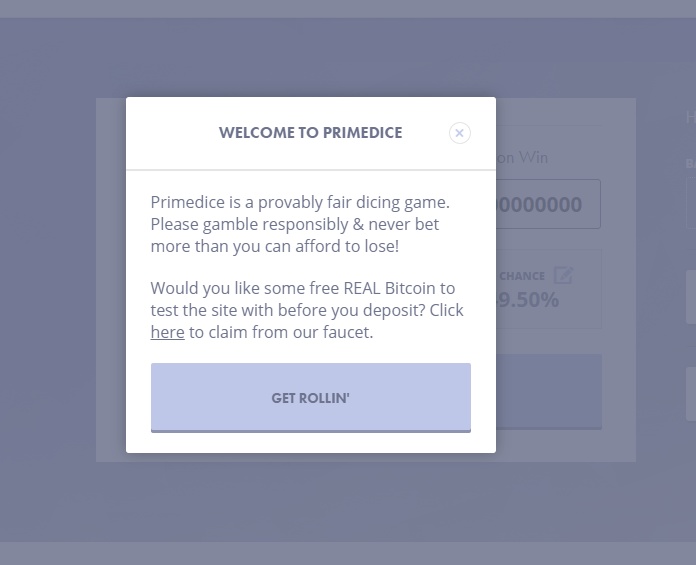
Task: Click the 'on Win' label behind the dialog
Action: (522, 158)
